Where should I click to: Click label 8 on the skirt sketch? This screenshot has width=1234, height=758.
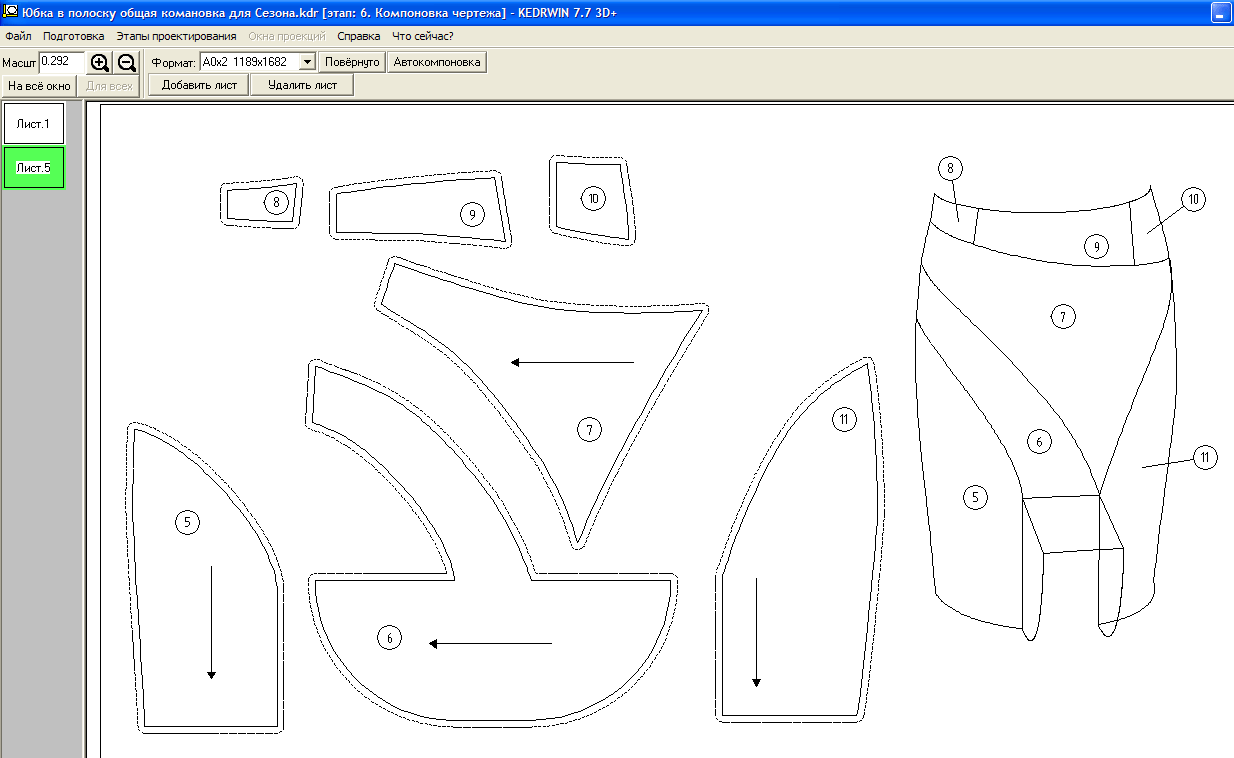(951, 168)
